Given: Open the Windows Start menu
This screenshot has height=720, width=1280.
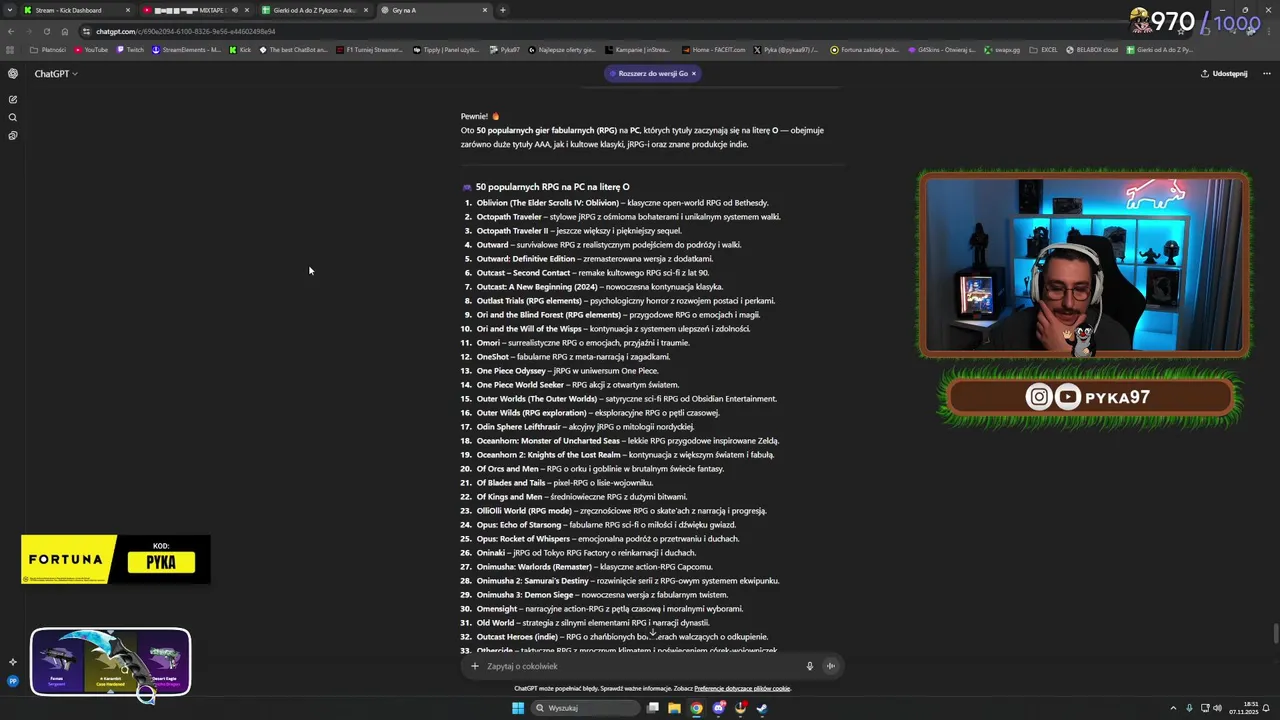Looking at the screenshot, I should tap(518, 708).
